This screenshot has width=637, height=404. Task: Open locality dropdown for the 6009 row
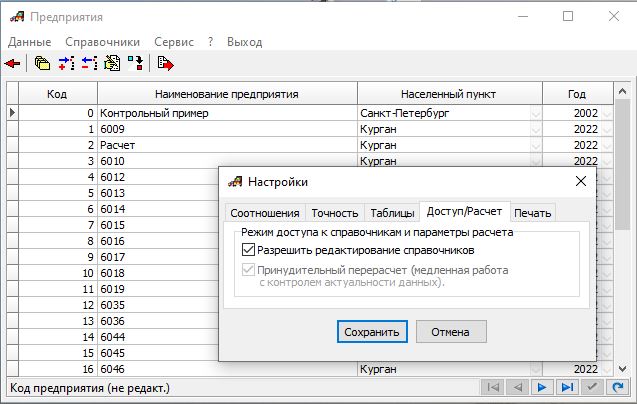click(x=535, y=129)
